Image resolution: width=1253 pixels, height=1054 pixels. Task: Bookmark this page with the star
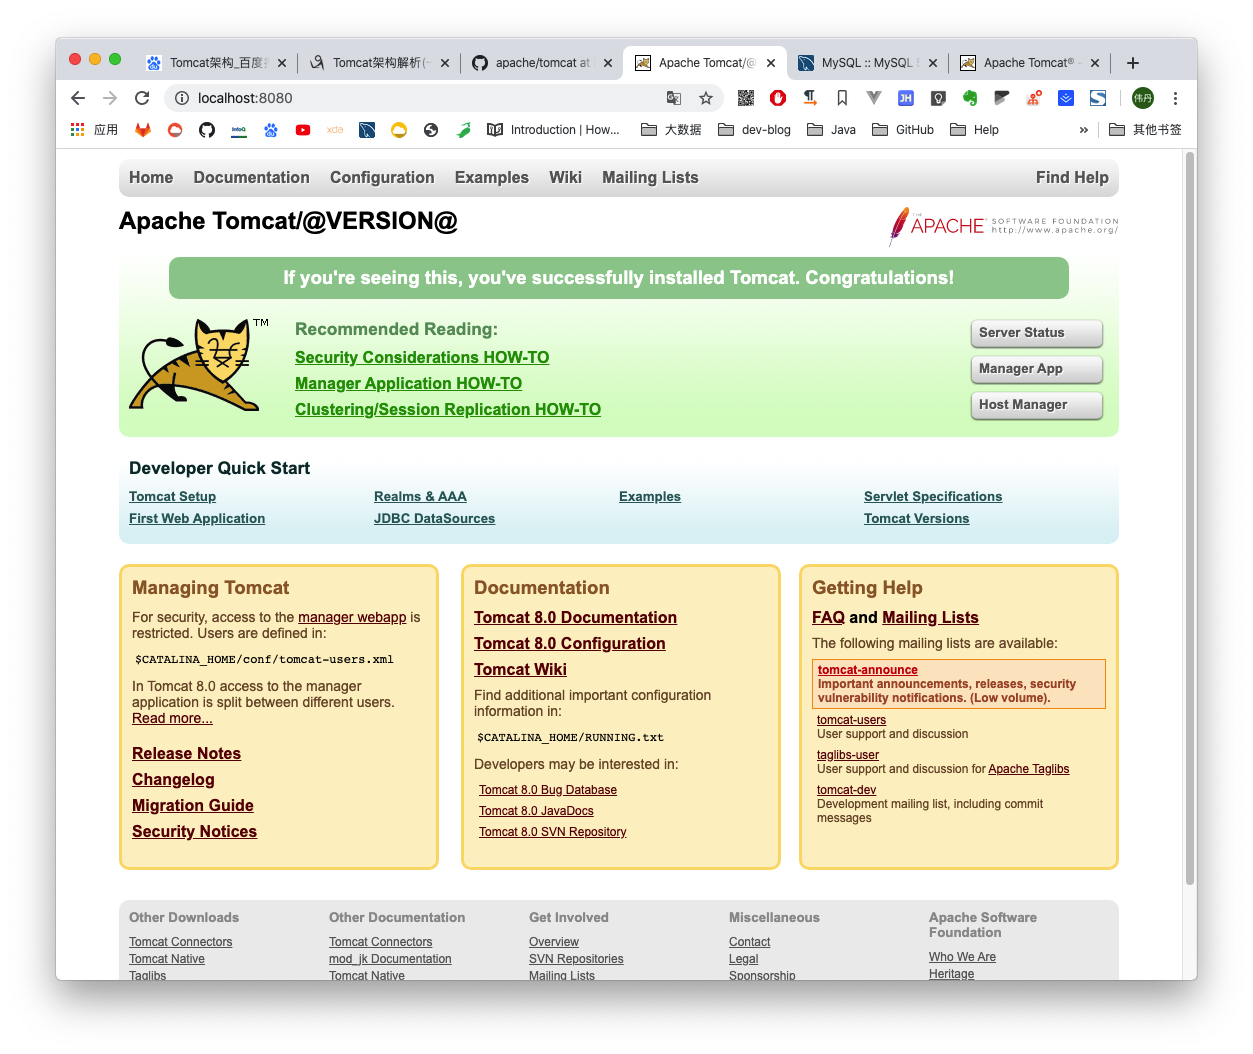706,98
